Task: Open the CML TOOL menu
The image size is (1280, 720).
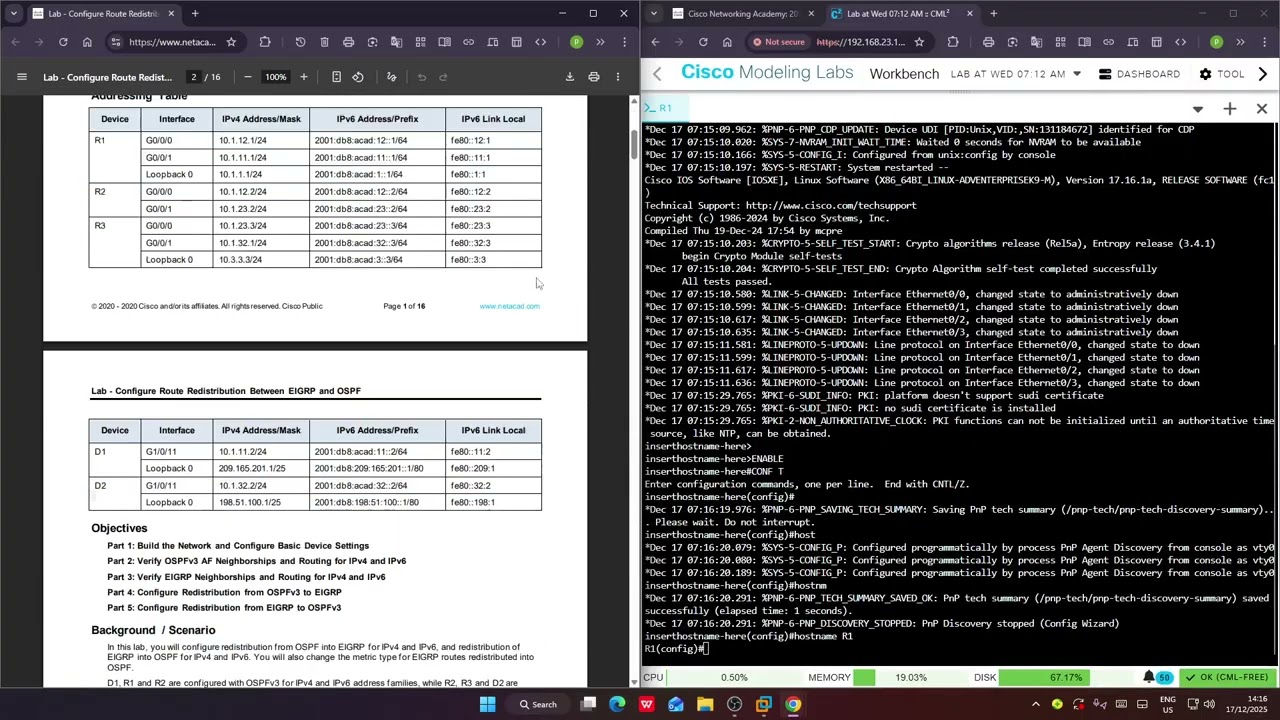Action: point(1221,74)
